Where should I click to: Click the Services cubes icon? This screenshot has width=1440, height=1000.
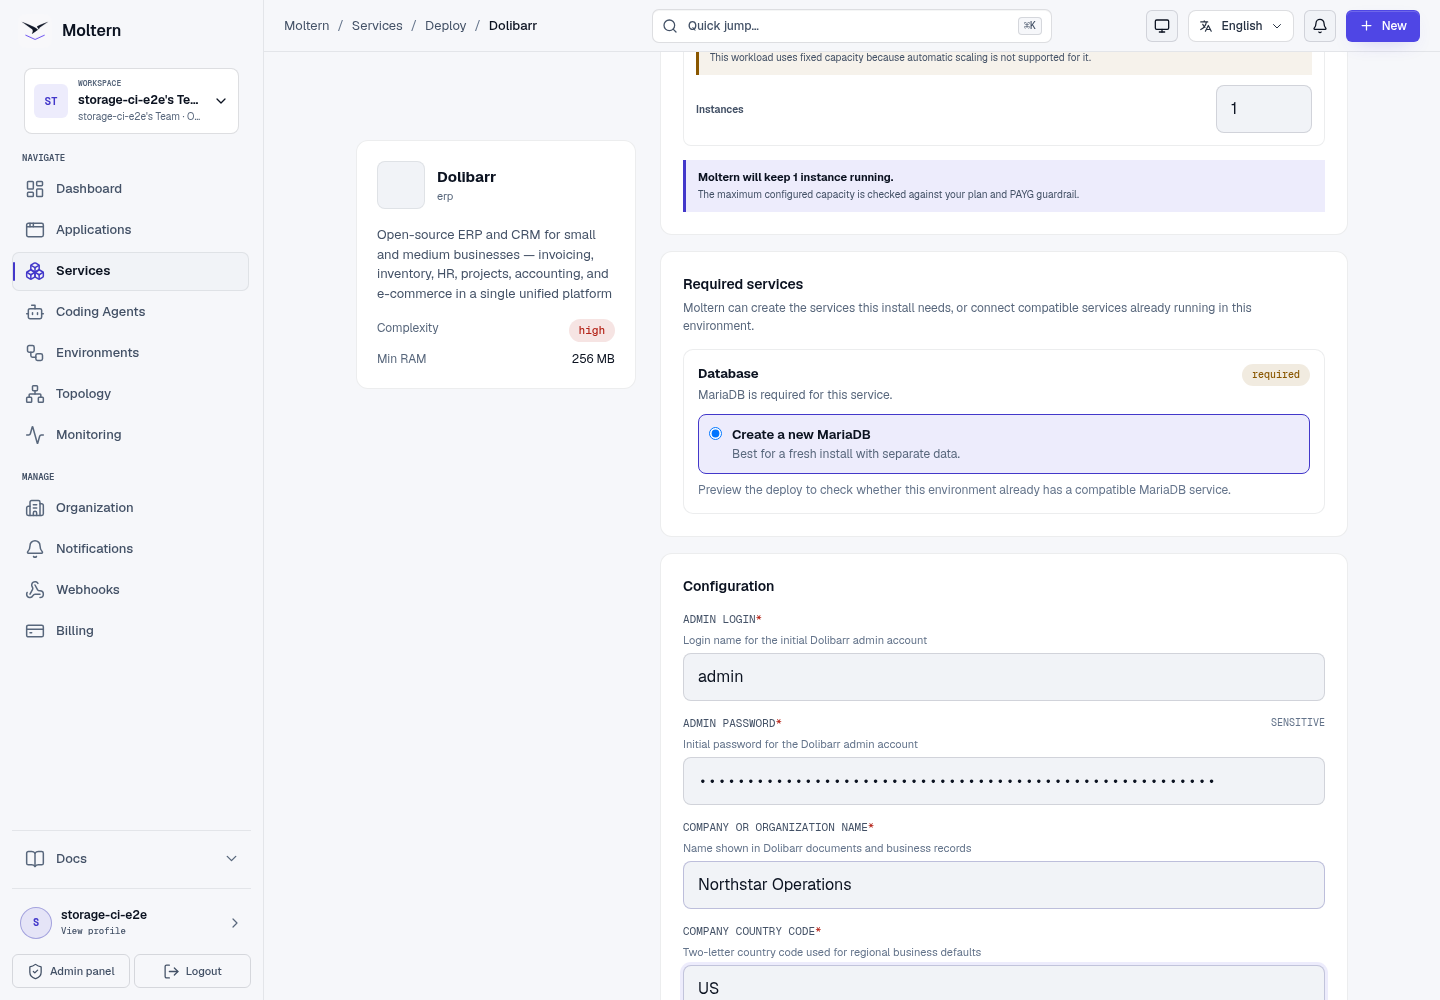point(35,271)
